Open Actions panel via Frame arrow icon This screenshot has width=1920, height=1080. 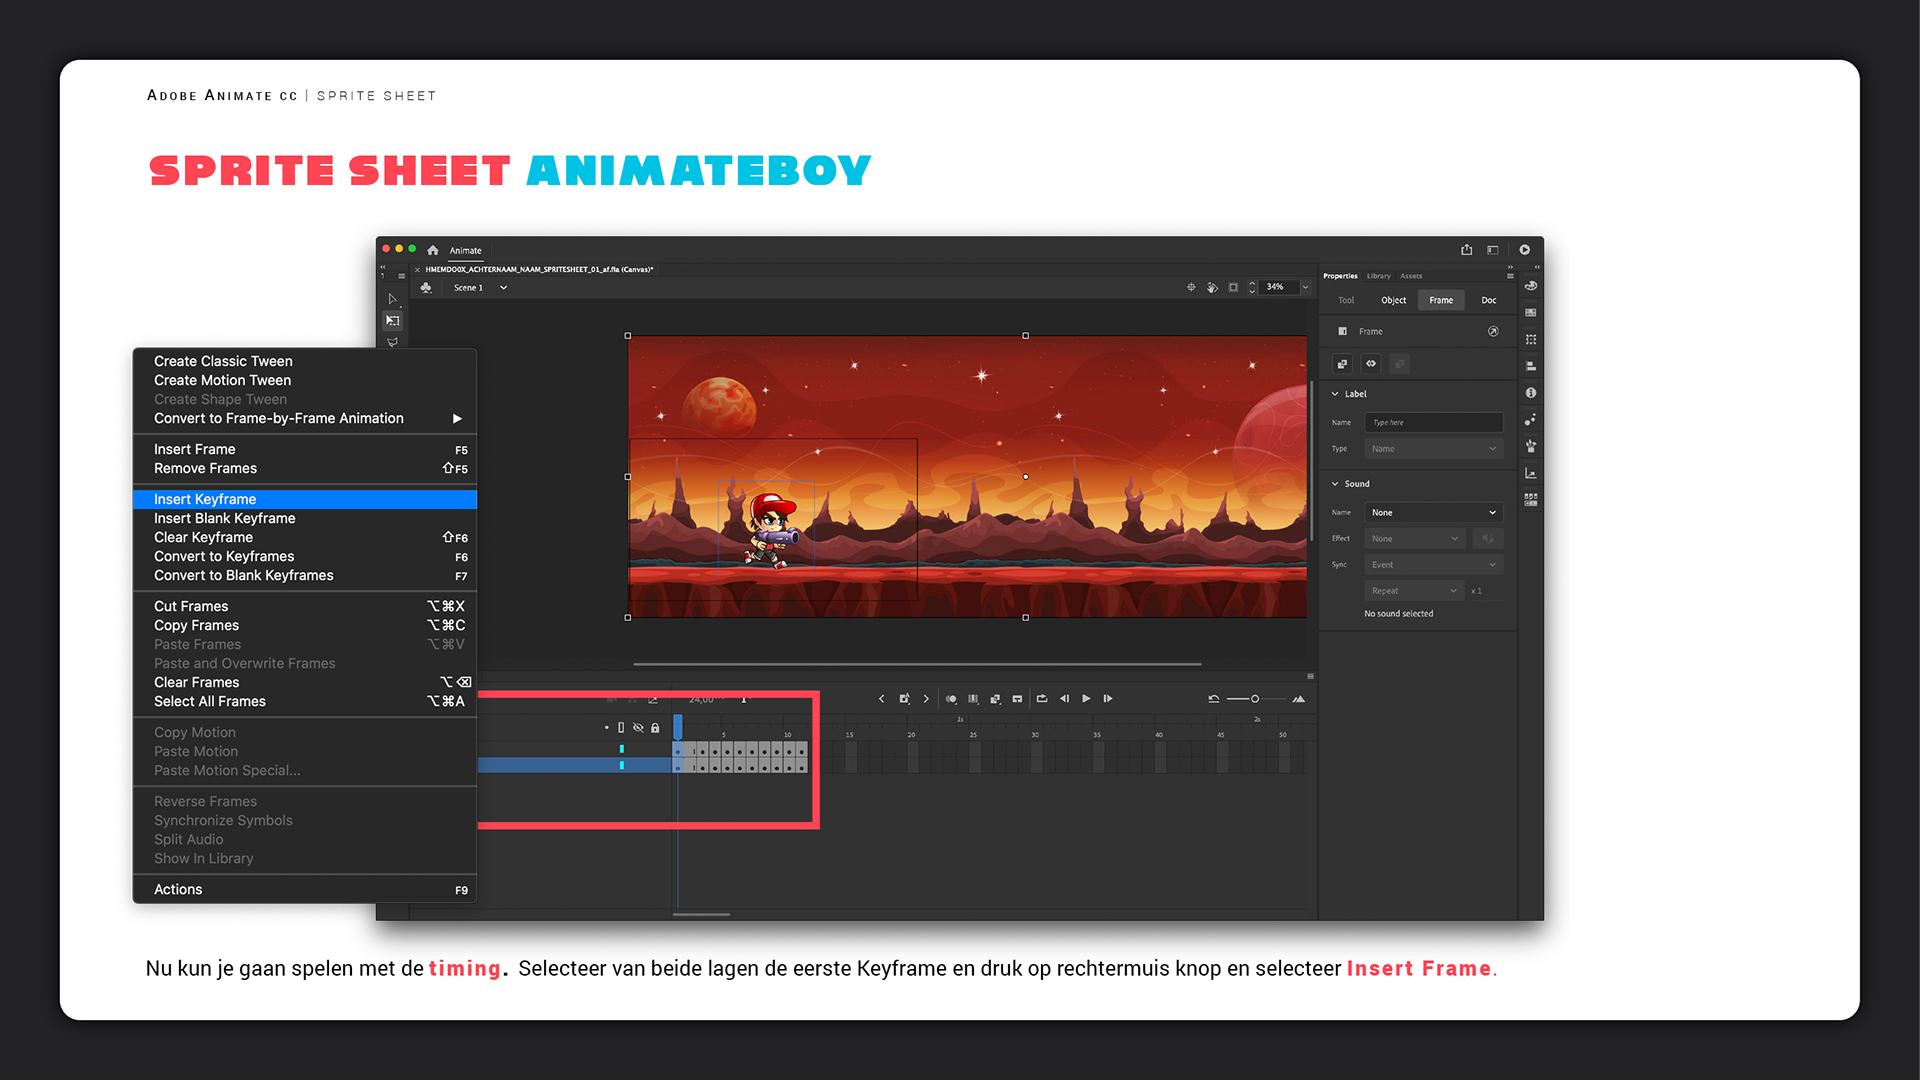1493,331
